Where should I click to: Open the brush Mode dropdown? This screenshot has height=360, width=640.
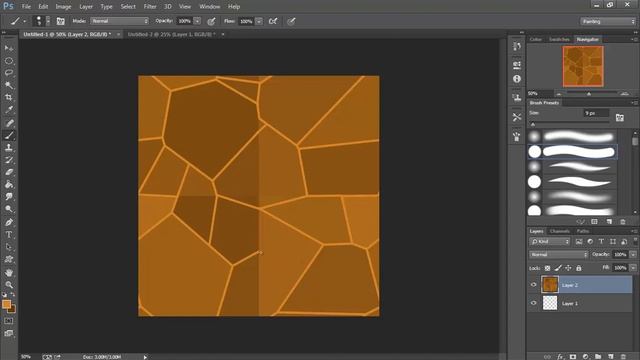click(120, 21)
